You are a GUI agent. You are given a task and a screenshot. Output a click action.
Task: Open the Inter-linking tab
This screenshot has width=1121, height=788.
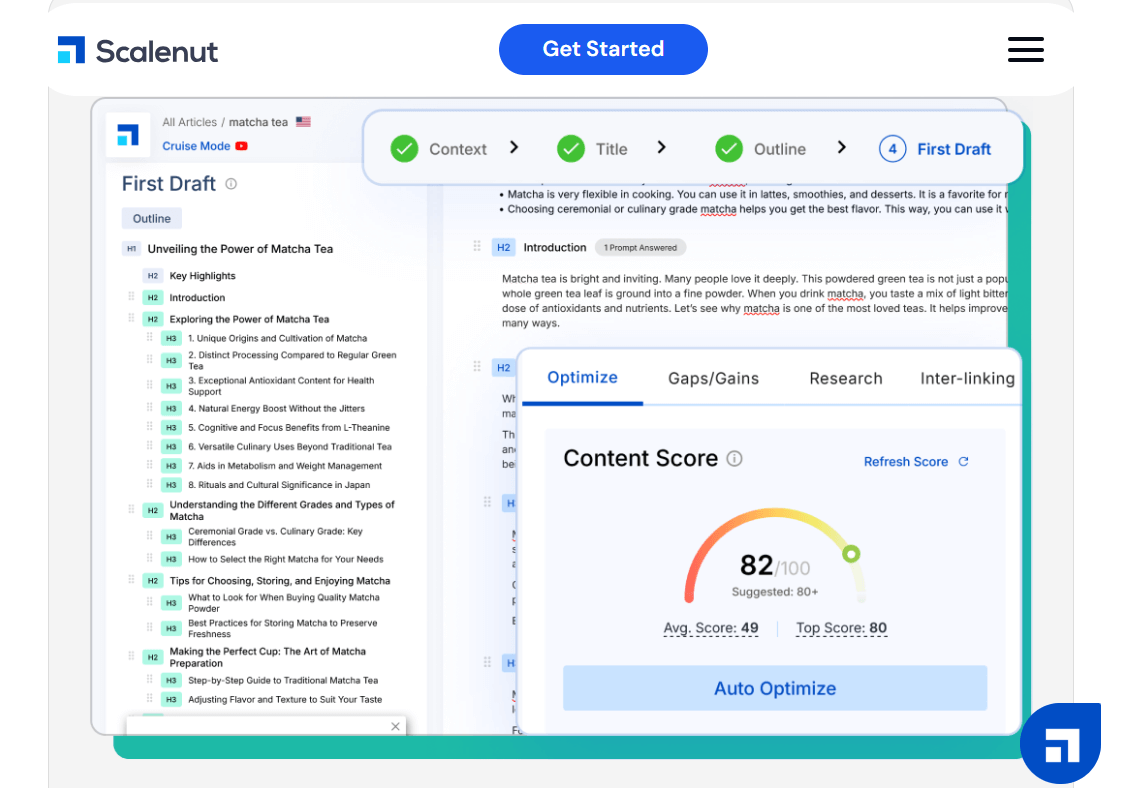point(967,378)
